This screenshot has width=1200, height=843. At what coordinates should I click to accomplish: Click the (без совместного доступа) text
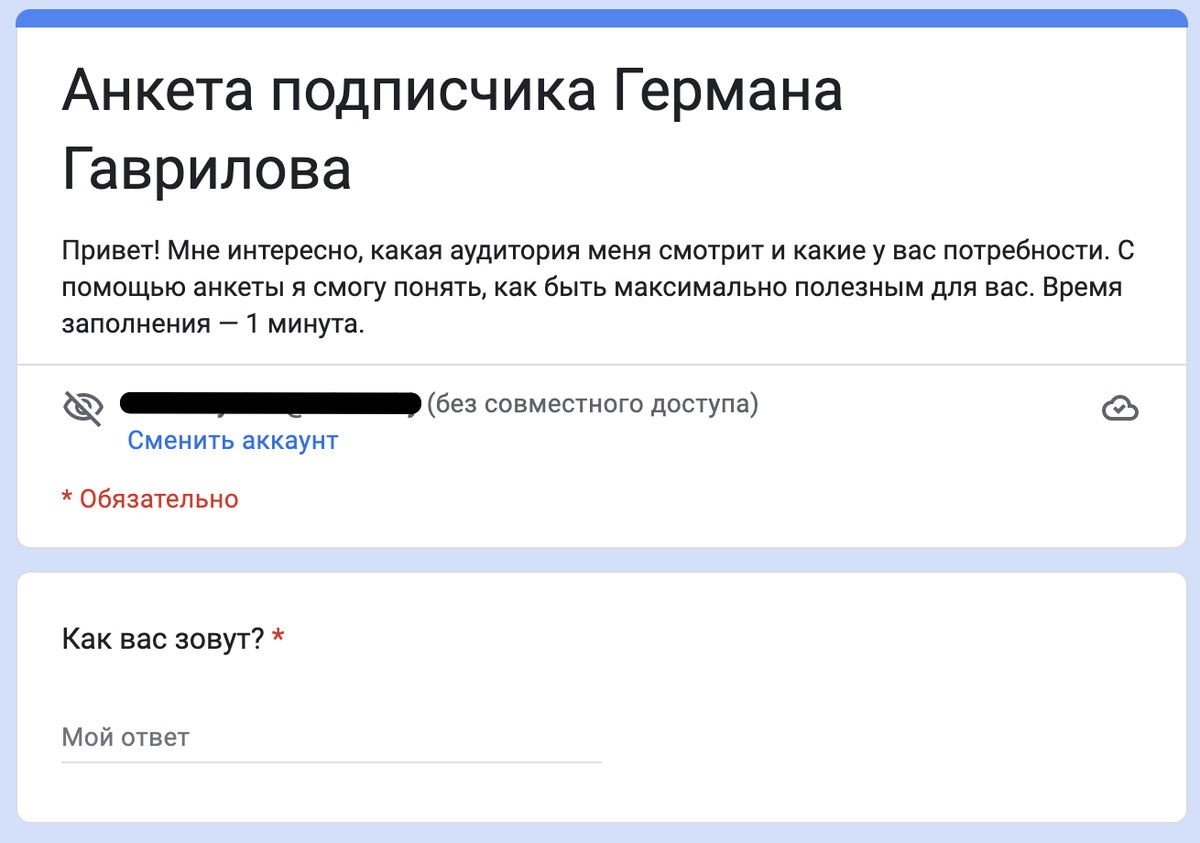(x=592, y=404)
